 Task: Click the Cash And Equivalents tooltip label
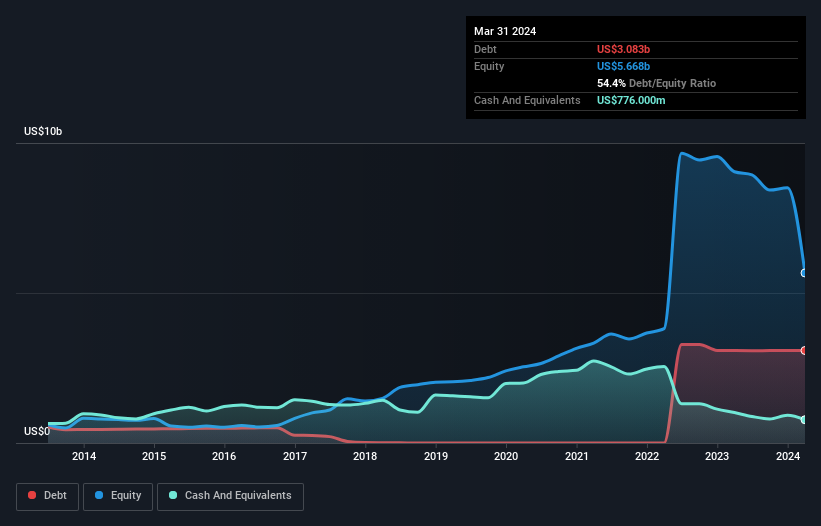pyautogui.click(x=527, y=100)
